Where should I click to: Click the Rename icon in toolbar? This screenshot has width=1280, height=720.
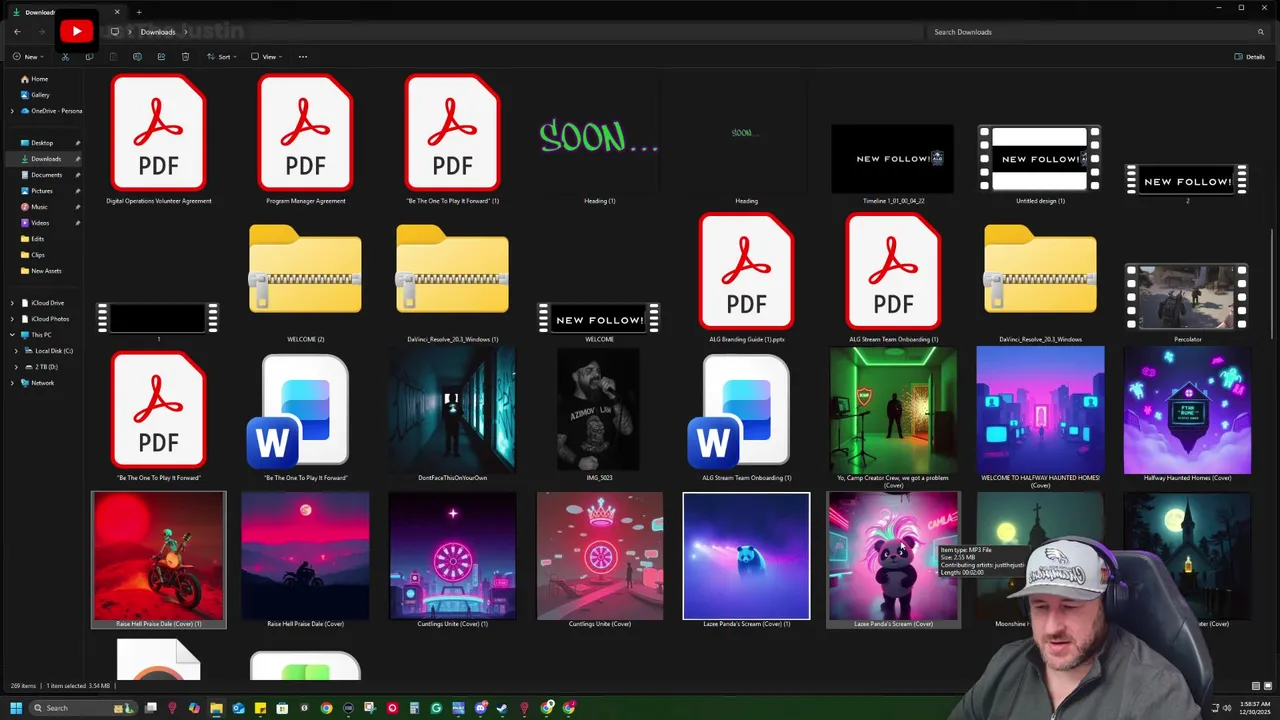coord(137,57)
